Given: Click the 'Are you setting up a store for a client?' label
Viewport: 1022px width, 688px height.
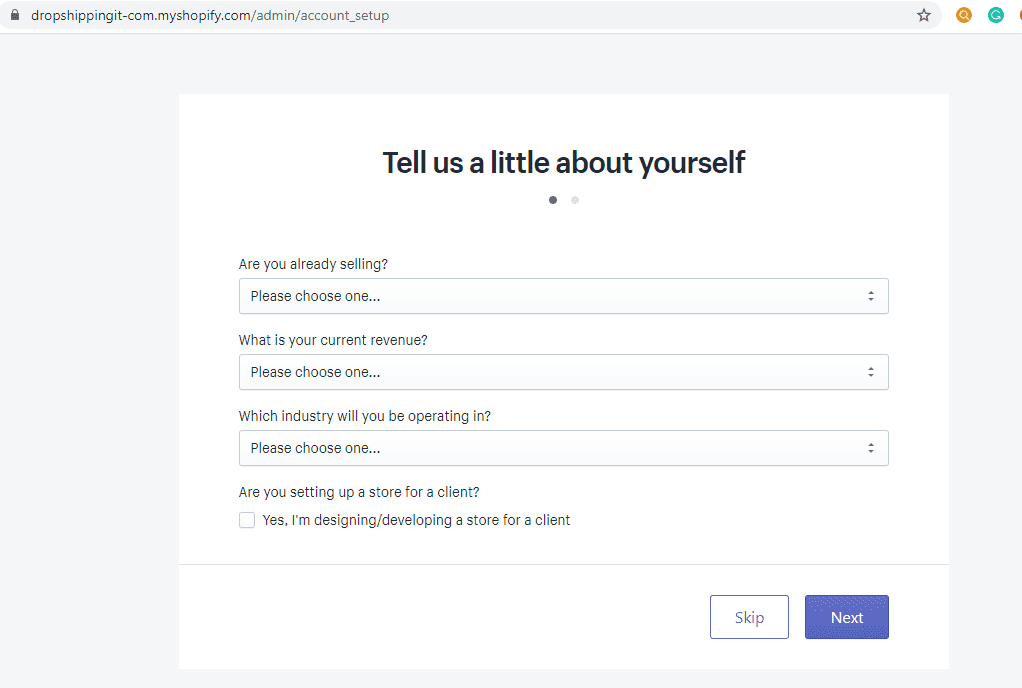Looking at the screenshot, I should pos(359,492).
